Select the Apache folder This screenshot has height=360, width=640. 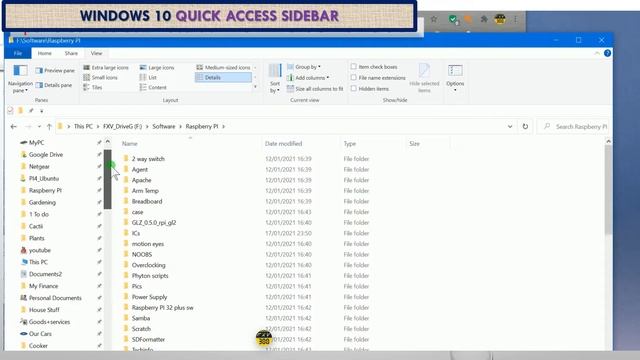[x=141, y=180]
